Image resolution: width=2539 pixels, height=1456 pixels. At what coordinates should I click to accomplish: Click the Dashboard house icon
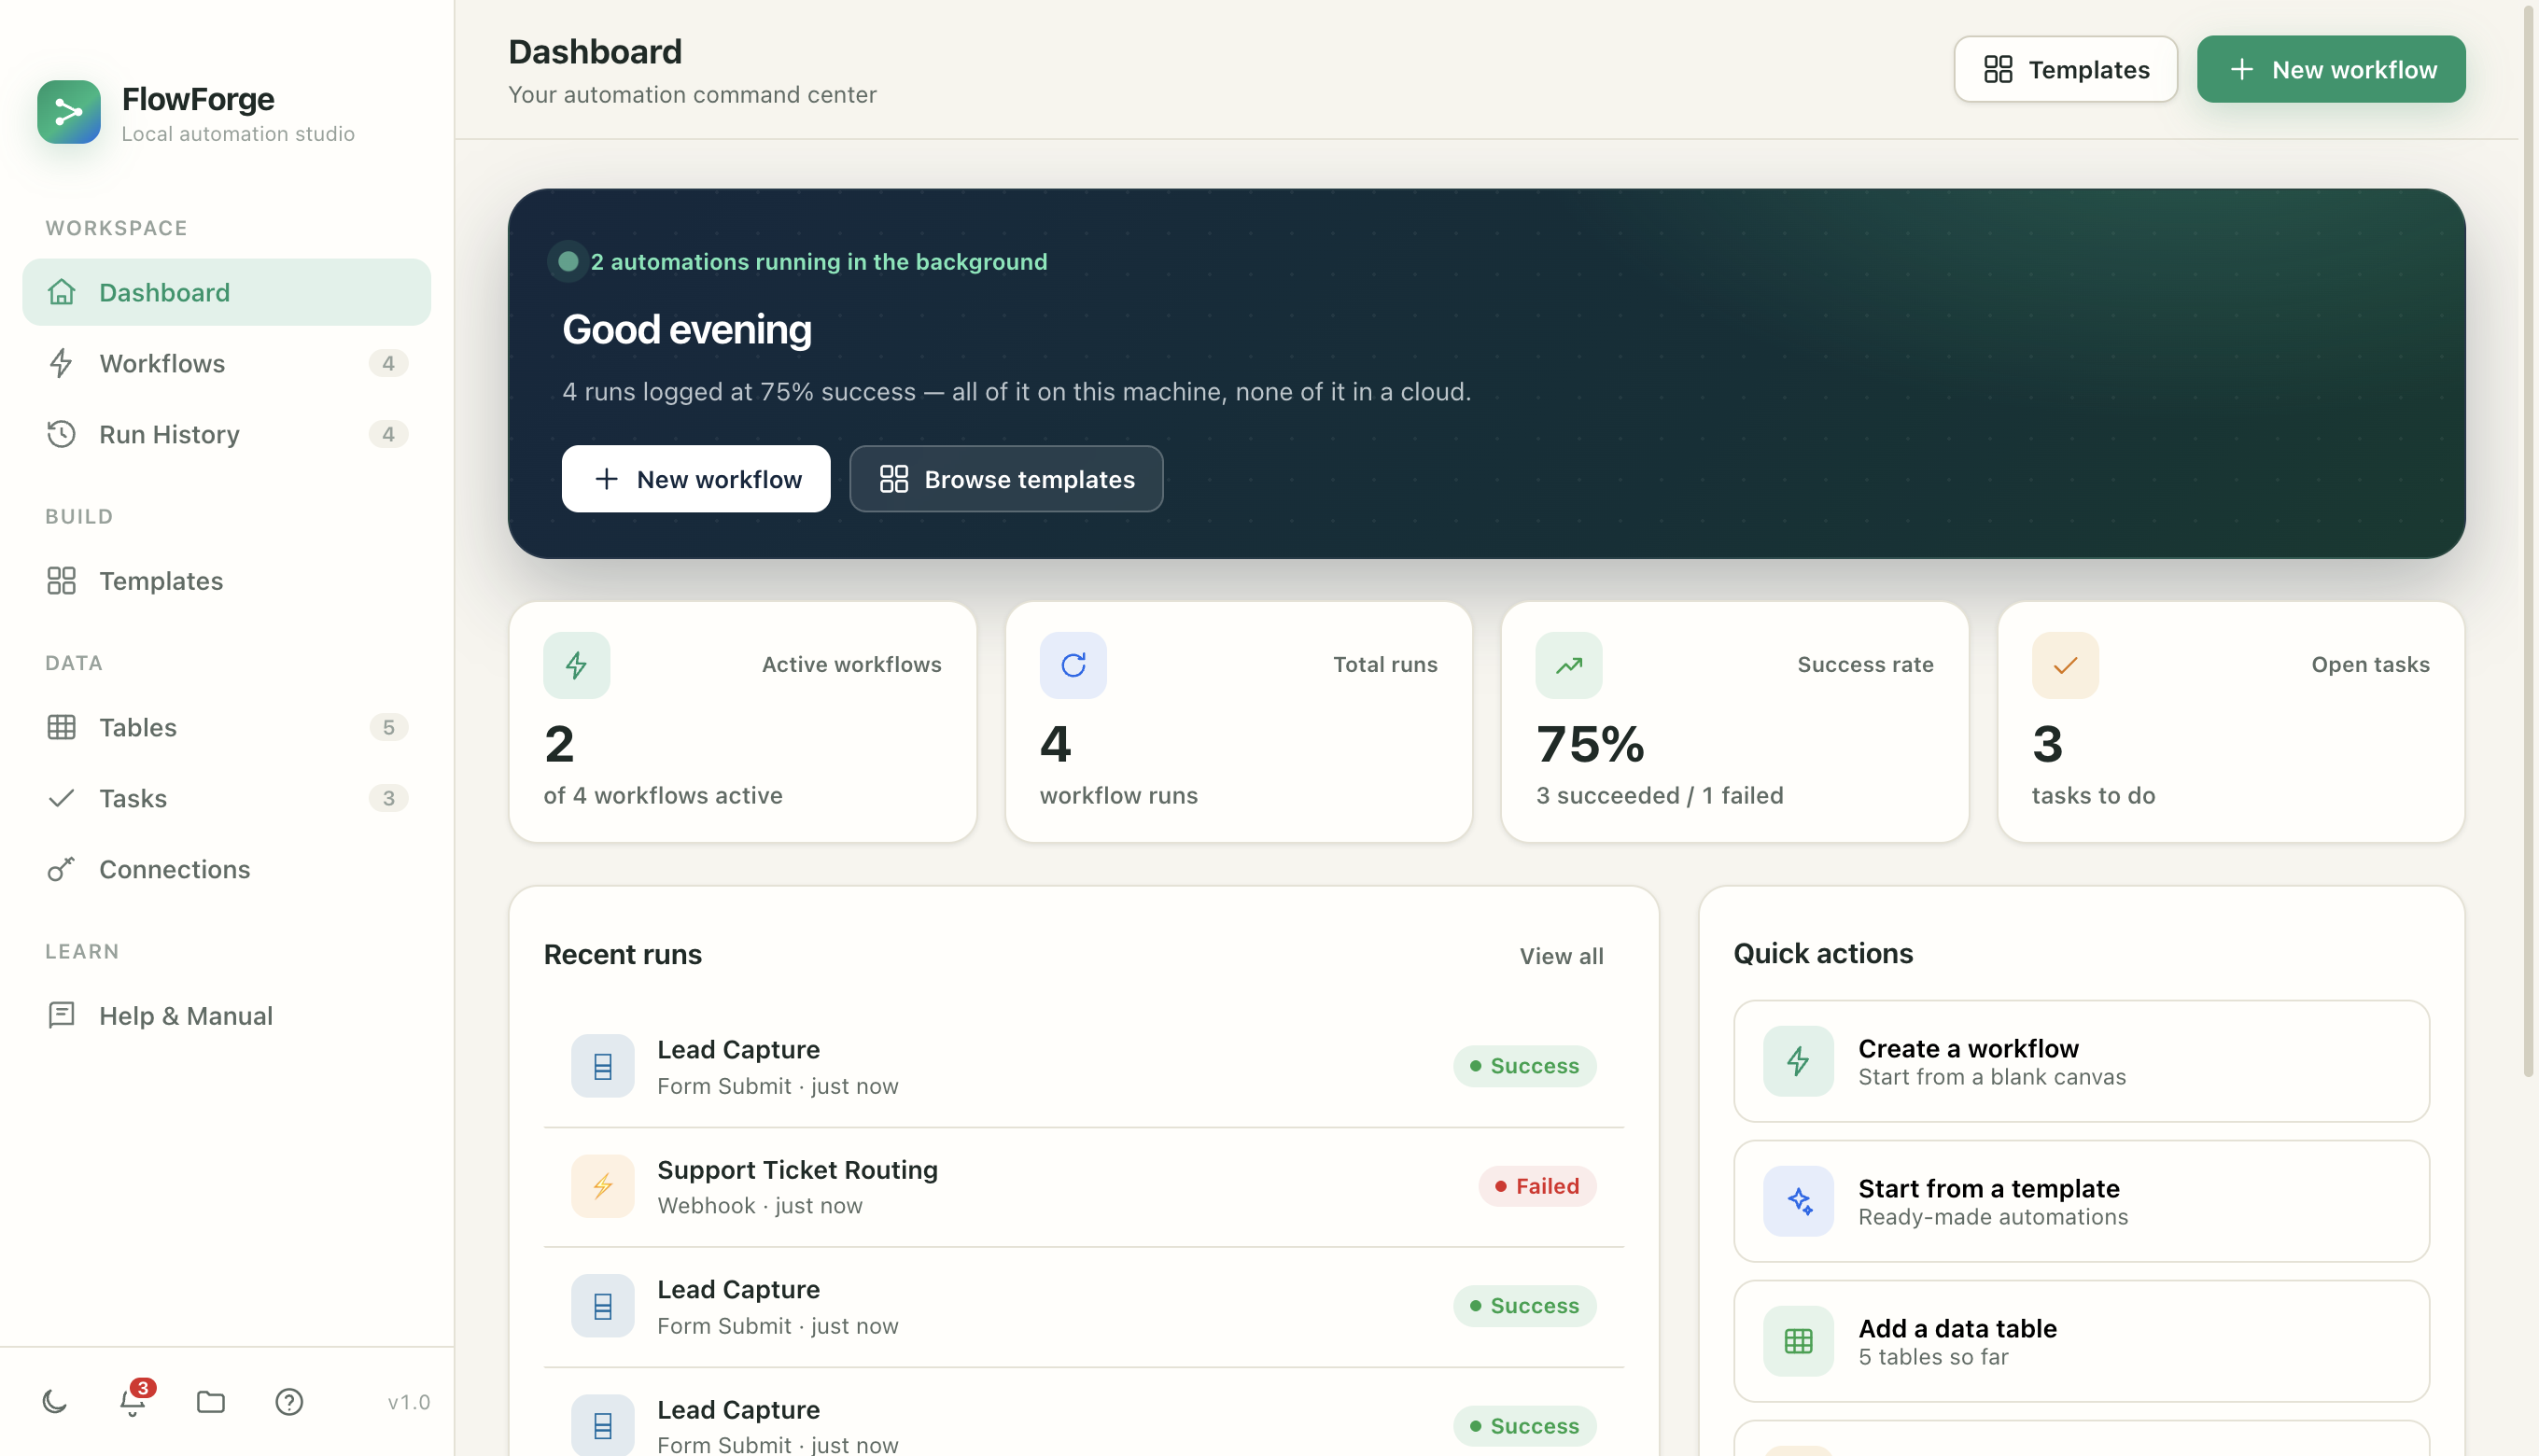(x=62, y=292)
